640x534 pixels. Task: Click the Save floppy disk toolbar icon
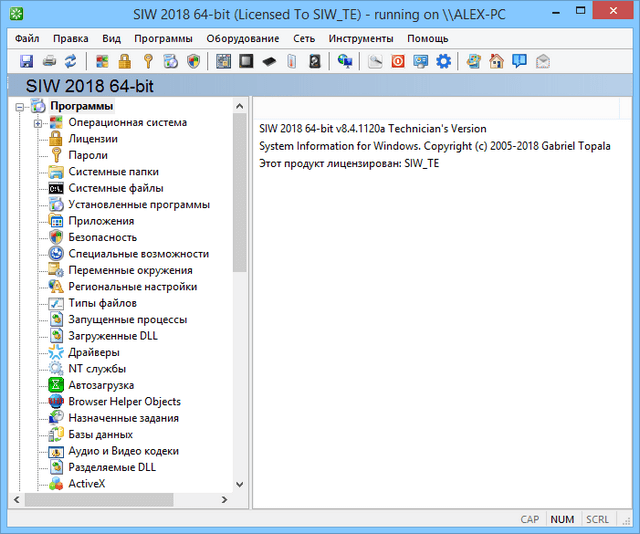click(27, 61)
